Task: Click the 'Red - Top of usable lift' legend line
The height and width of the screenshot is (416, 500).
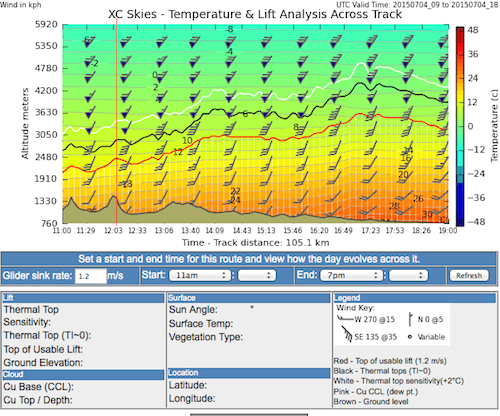Action: [390, 361]
